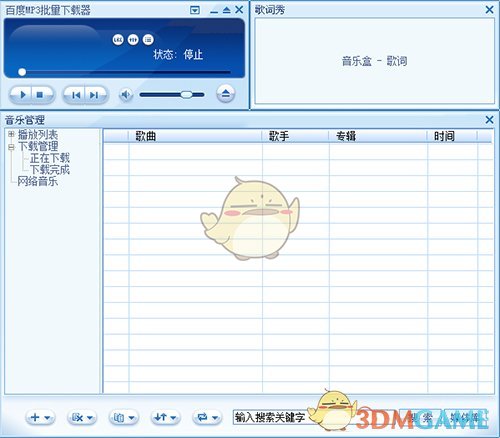Adjust the volume slider handle

pos(186,95)
